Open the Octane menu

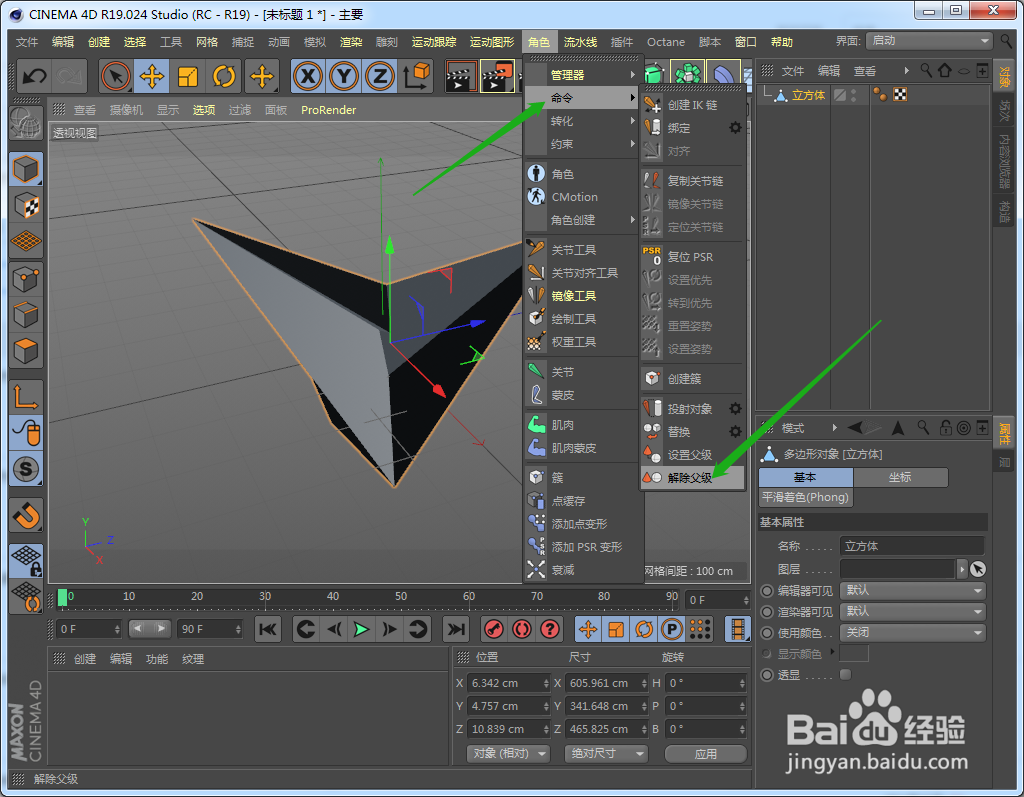point(665,42)
